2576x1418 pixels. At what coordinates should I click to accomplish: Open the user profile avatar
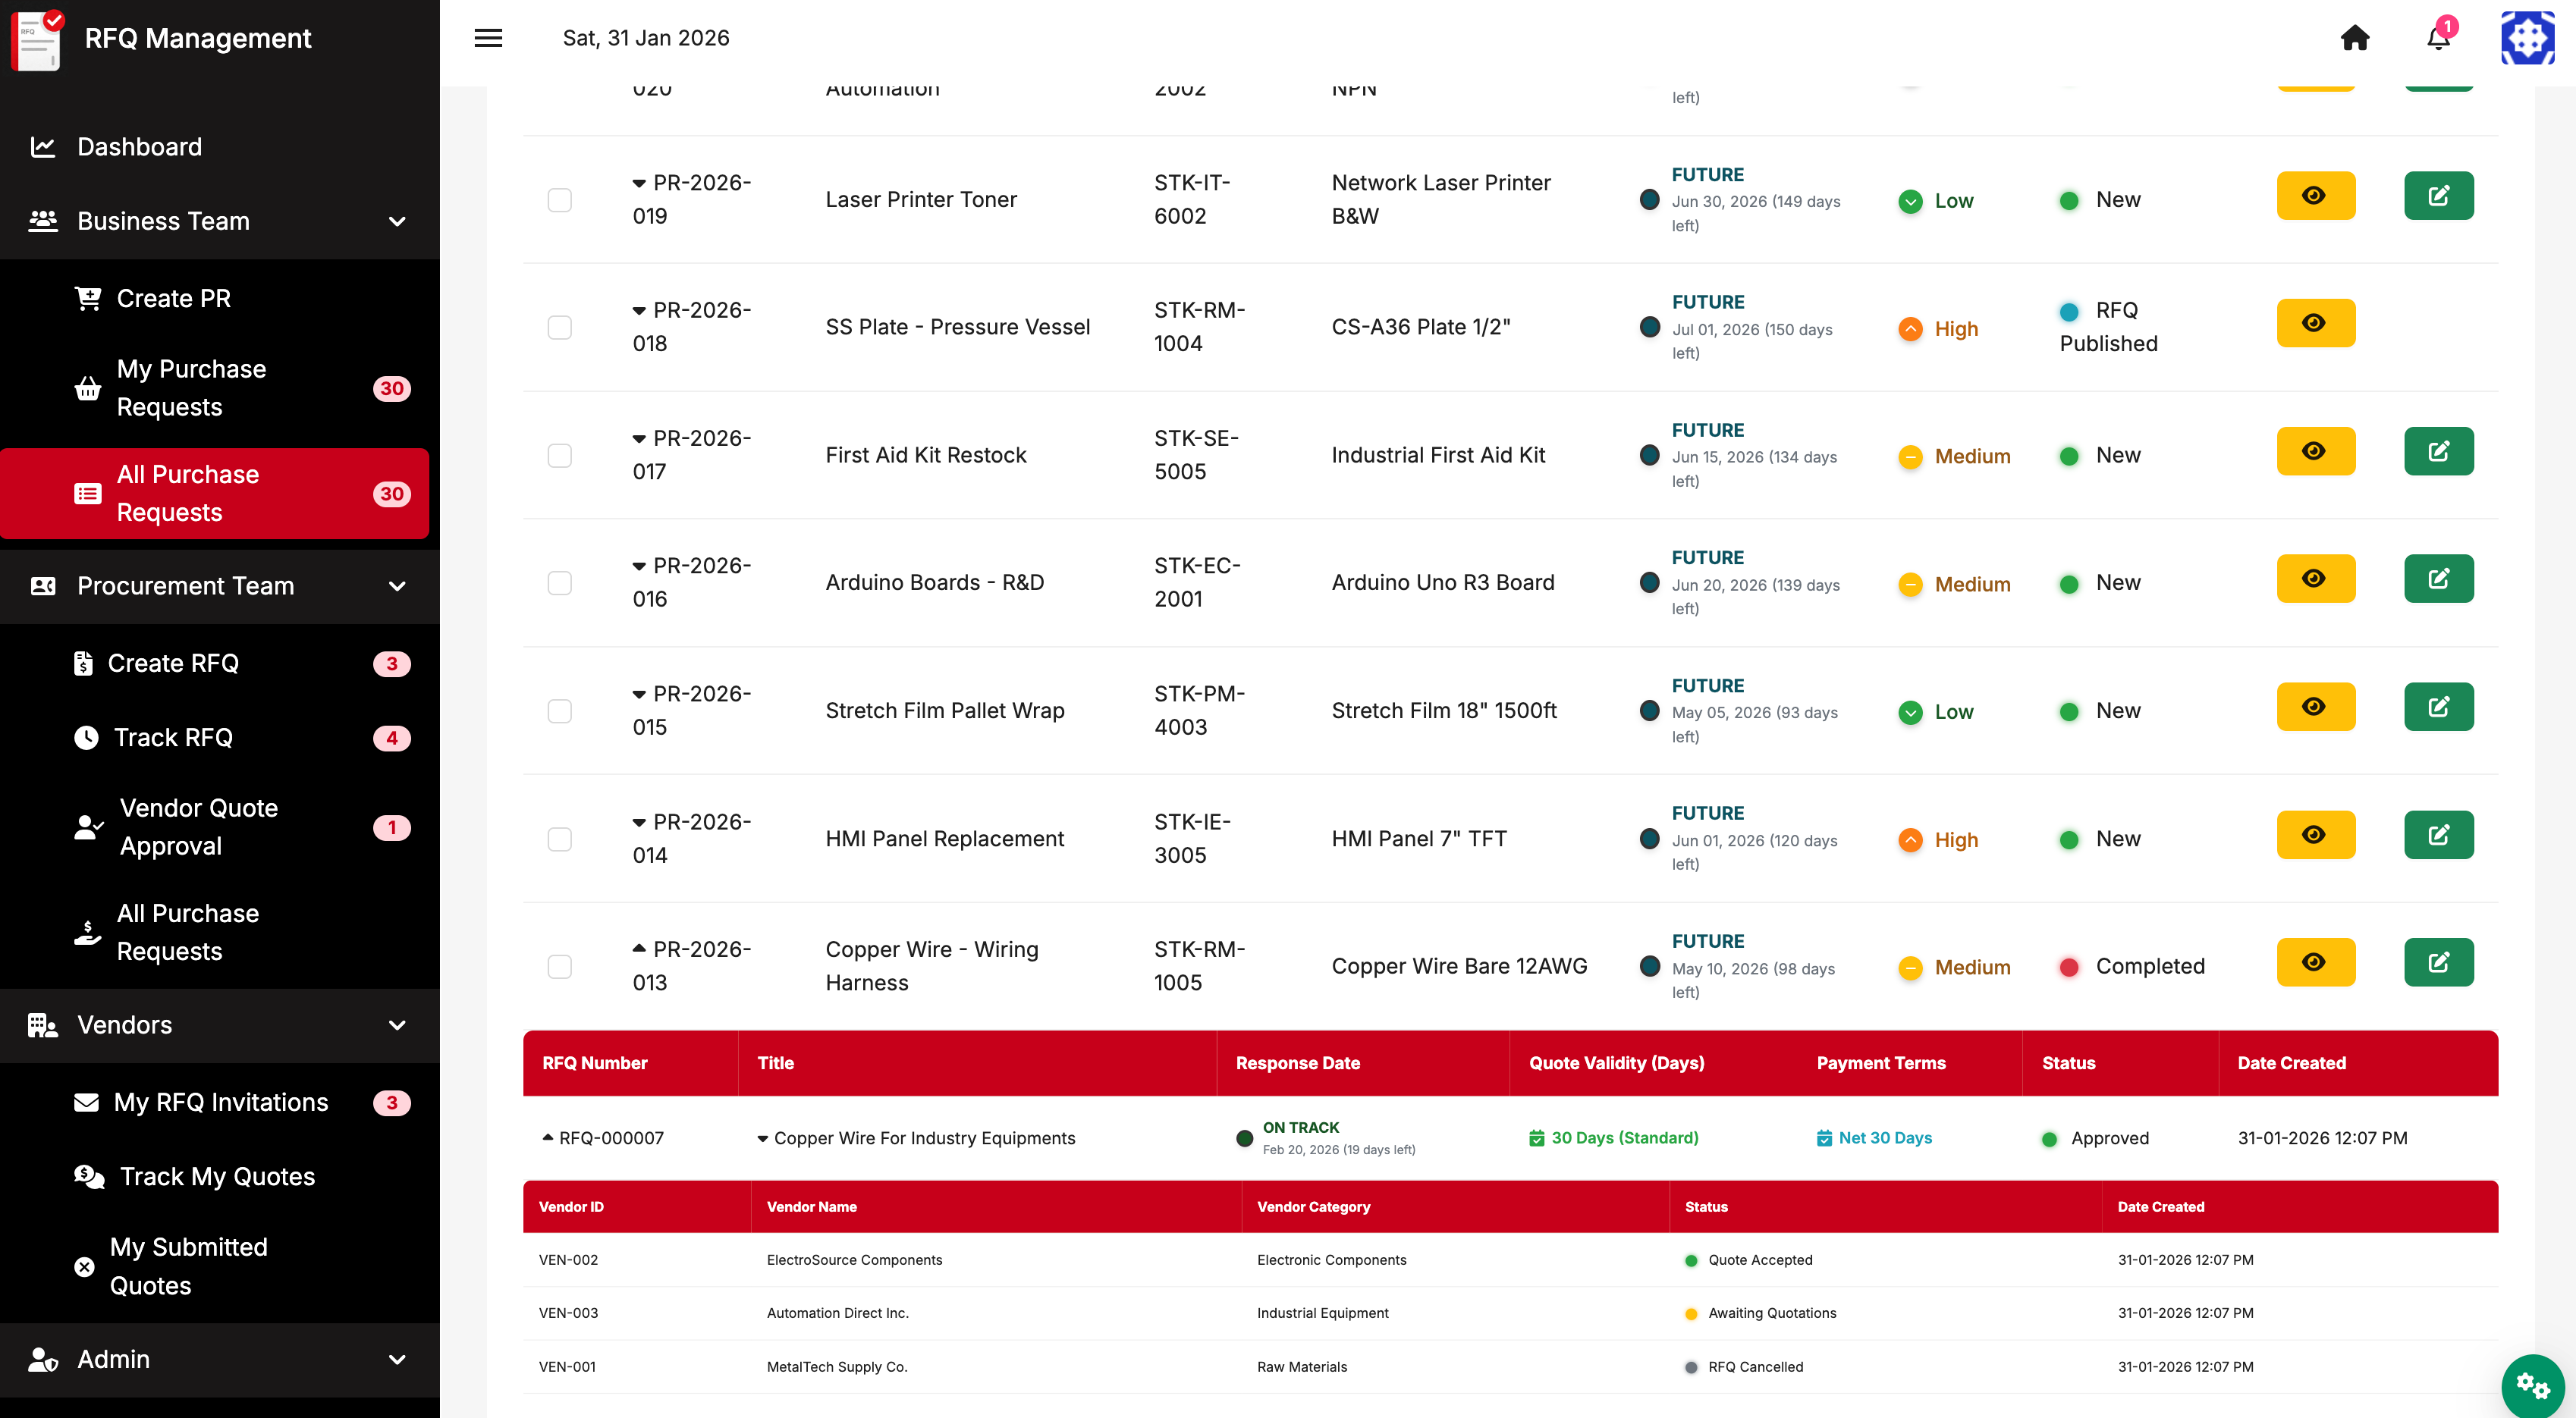pyautogui.click(x=2527, y=38)
